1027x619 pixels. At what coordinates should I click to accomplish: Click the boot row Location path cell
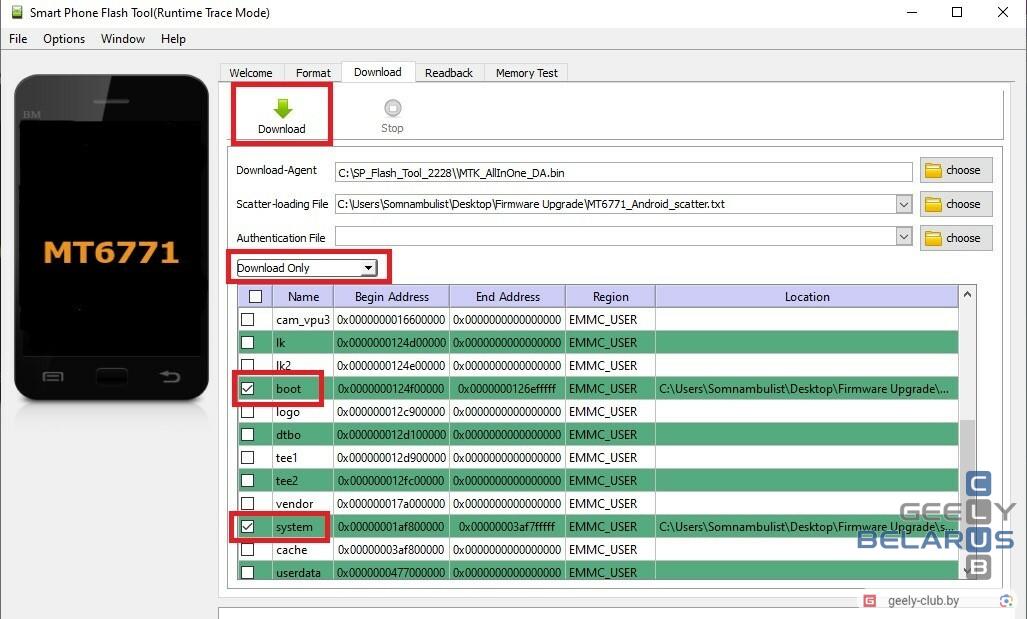[x=806, y=388]
